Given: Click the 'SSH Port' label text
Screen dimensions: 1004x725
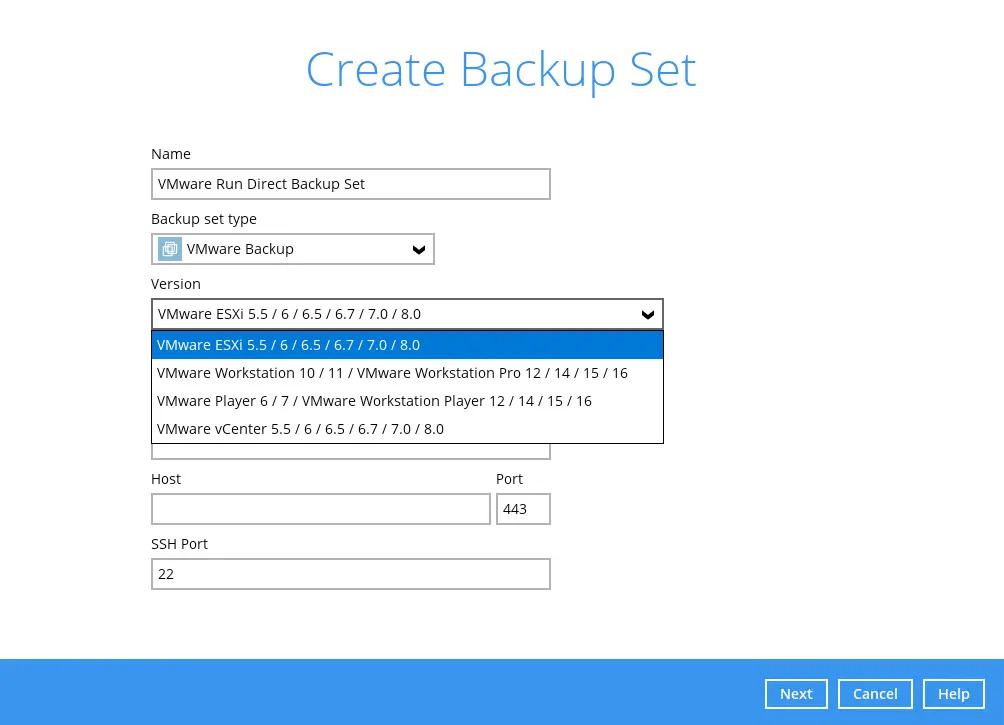Looking at the screenshot, I should tap(179, 544).
